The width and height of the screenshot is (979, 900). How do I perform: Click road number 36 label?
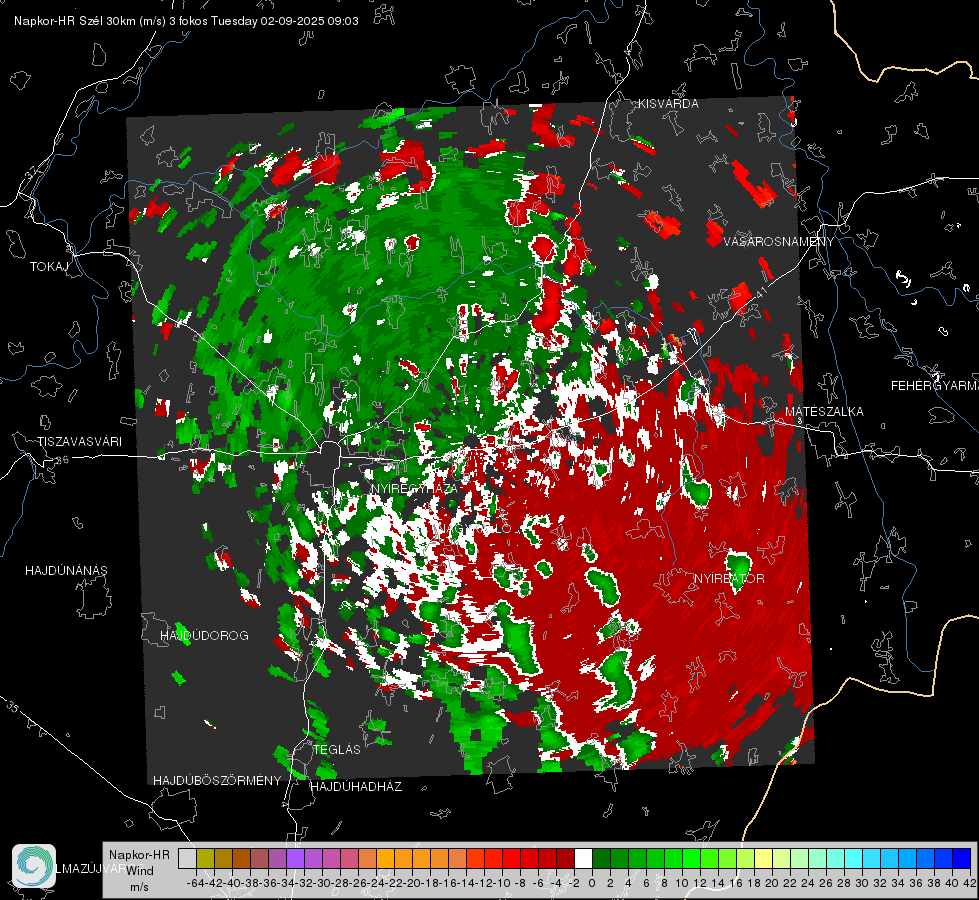tap(62, 460)
